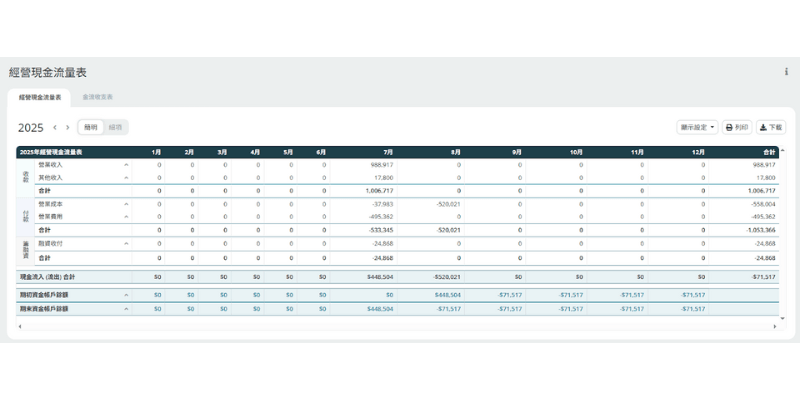Image resolution: width=800 pixels, height=400 pixels.
Task: Open the 顯示設定 dropdown
Action: (697, 128)
